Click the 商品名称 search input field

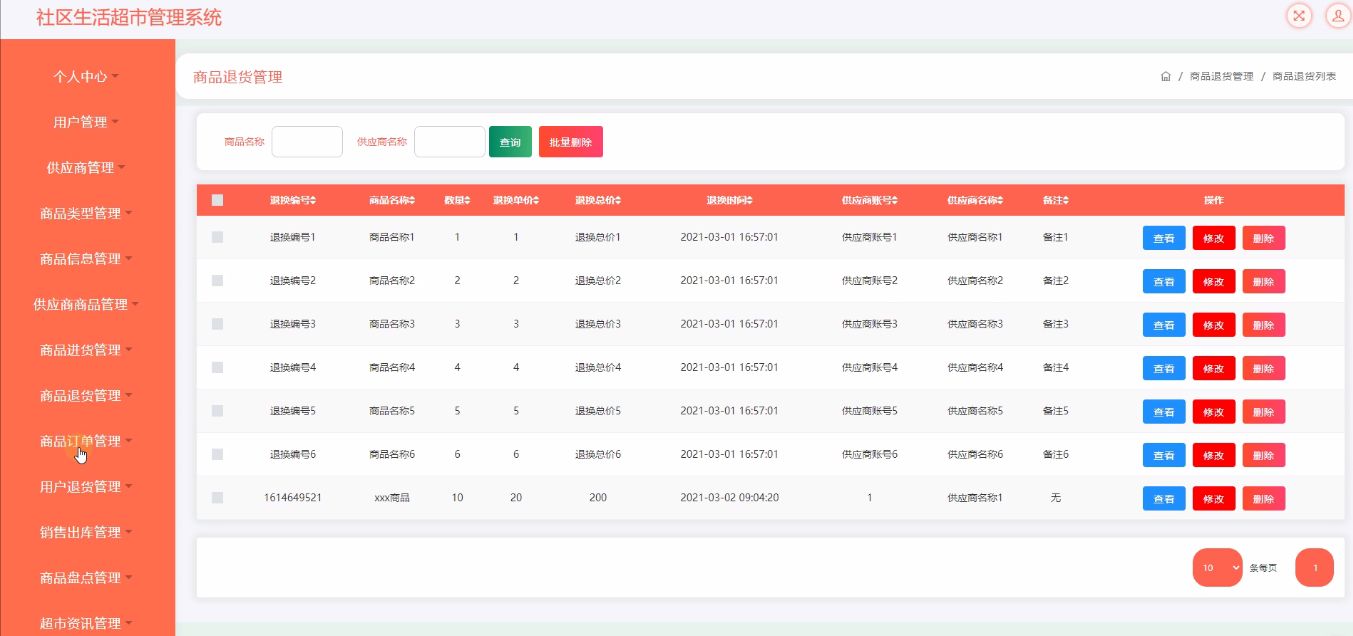pos(307,142)
